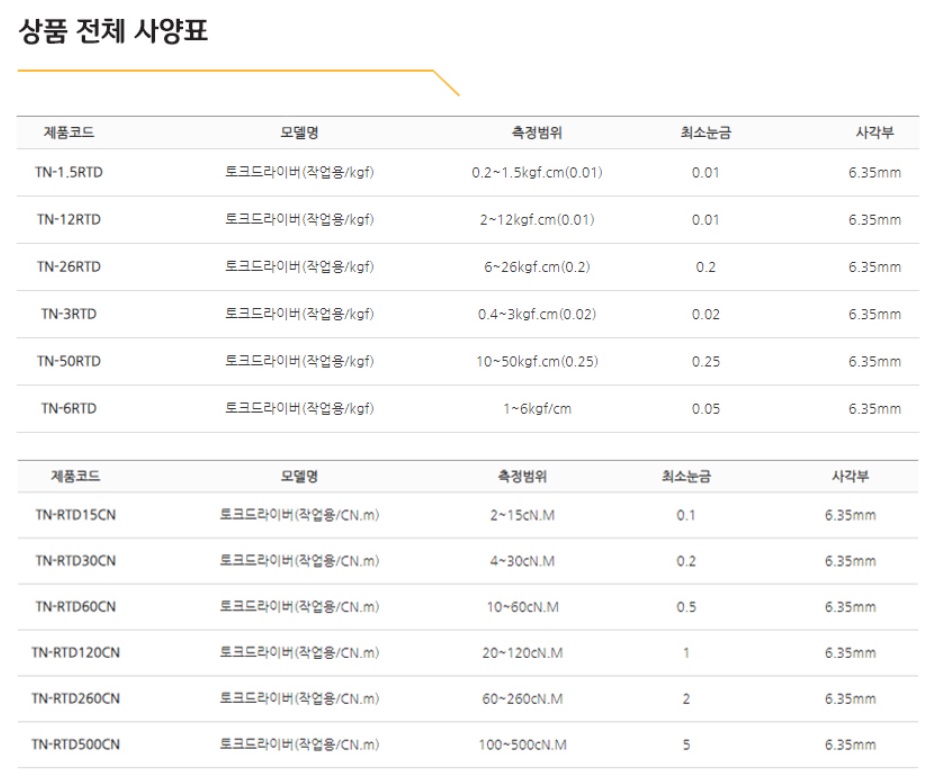This screenshot has height=778, width=938.
Task: Click range 2~15cN.M
Action: pyautogui.click(x=522, y=515)
